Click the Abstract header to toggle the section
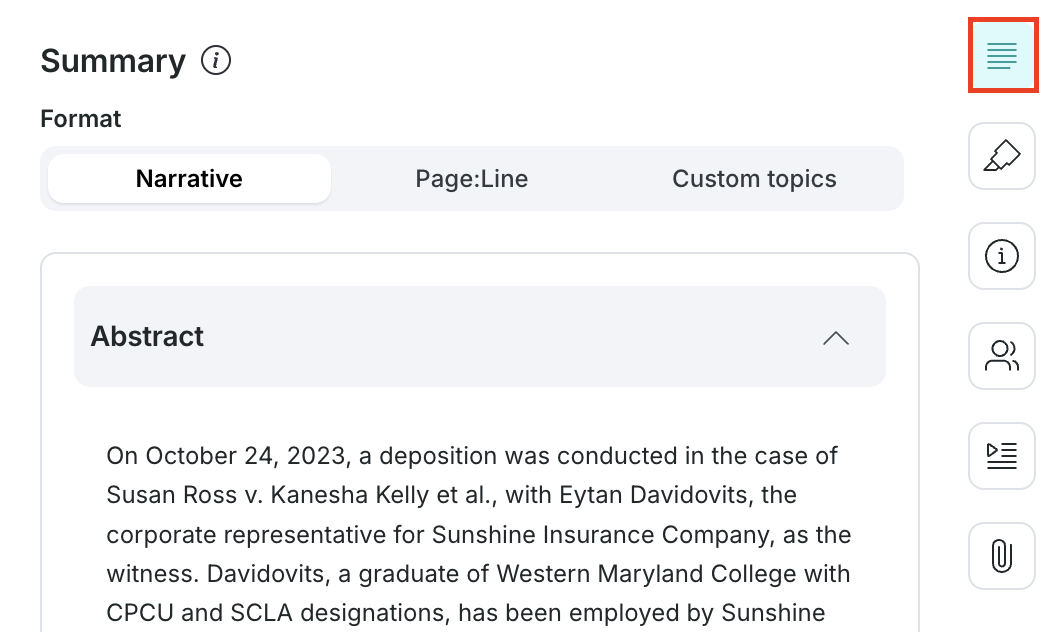Screen dimensions: 1046x632 147,337
